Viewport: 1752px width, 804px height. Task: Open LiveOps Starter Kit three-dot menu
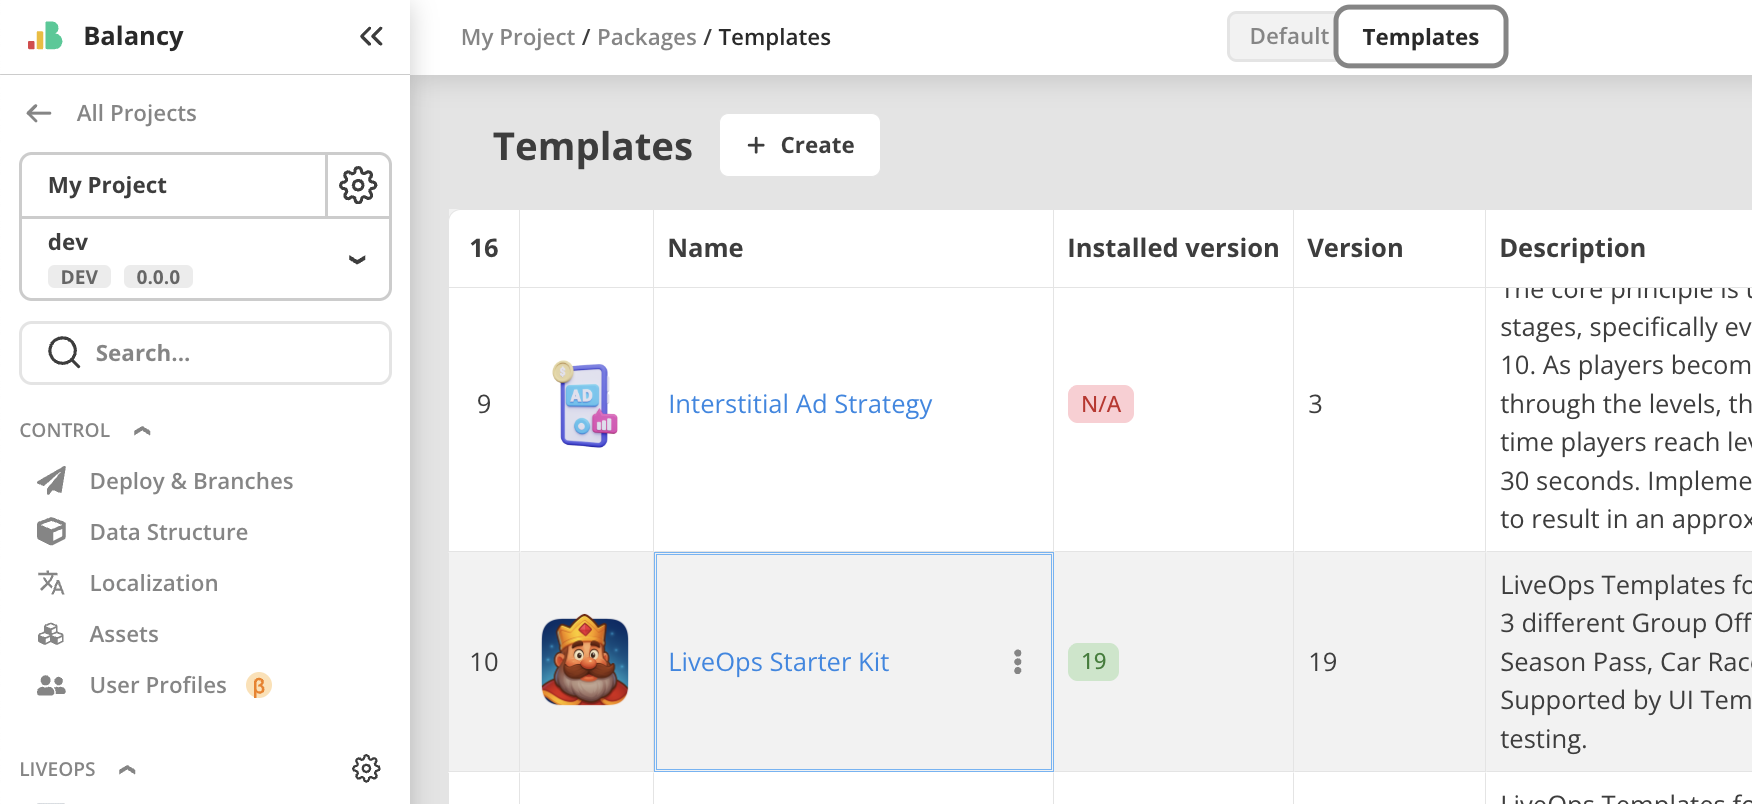pos(1017,662)
